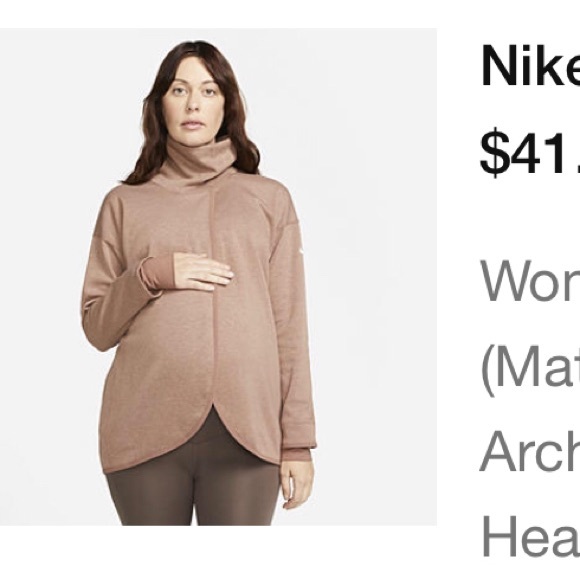The width and height of the screenshot is (580, 580).
Task: Click the bold Nike product title
Action: click(x=530, y=66)
